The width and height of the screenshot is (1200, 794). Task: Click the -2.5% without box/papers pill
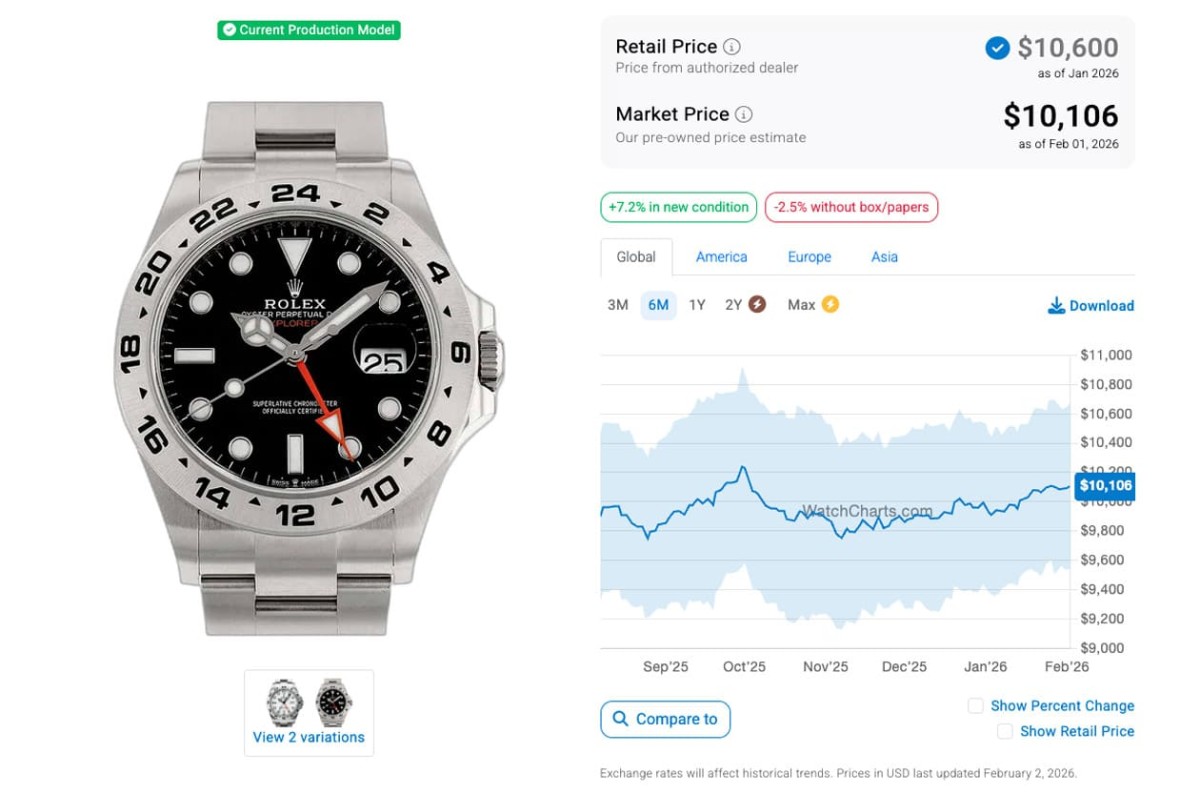point(851,208)
